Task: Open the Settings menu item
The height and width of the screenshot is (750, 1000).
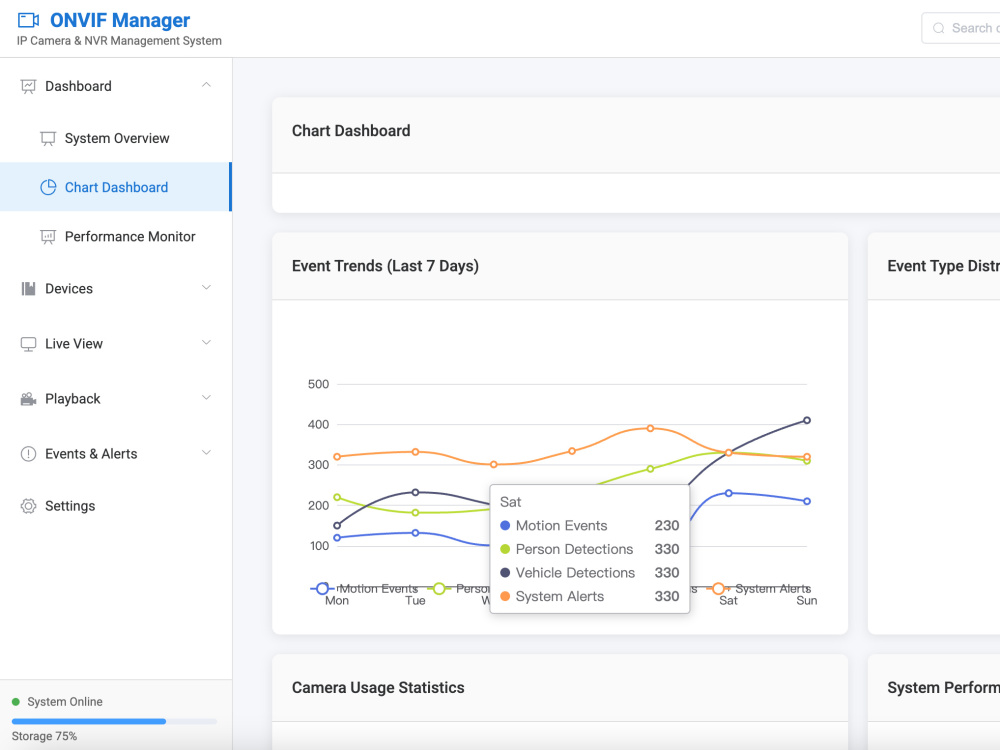Action: click(x=116, y=506)
